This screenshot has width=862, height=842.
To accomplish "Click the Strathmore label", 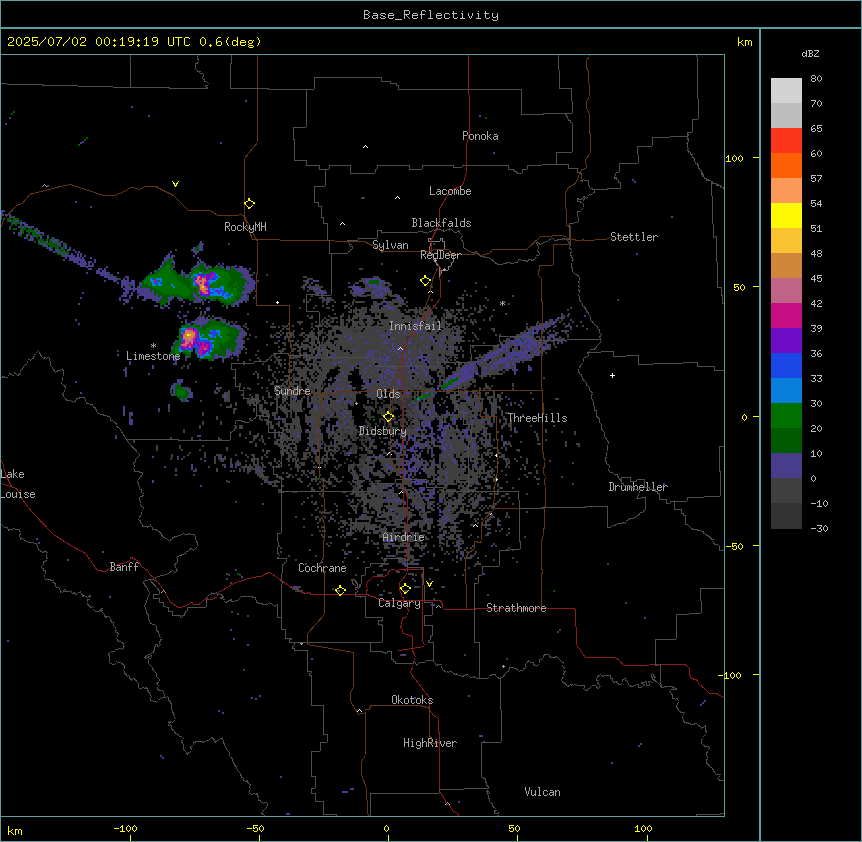I will point(516,608).
